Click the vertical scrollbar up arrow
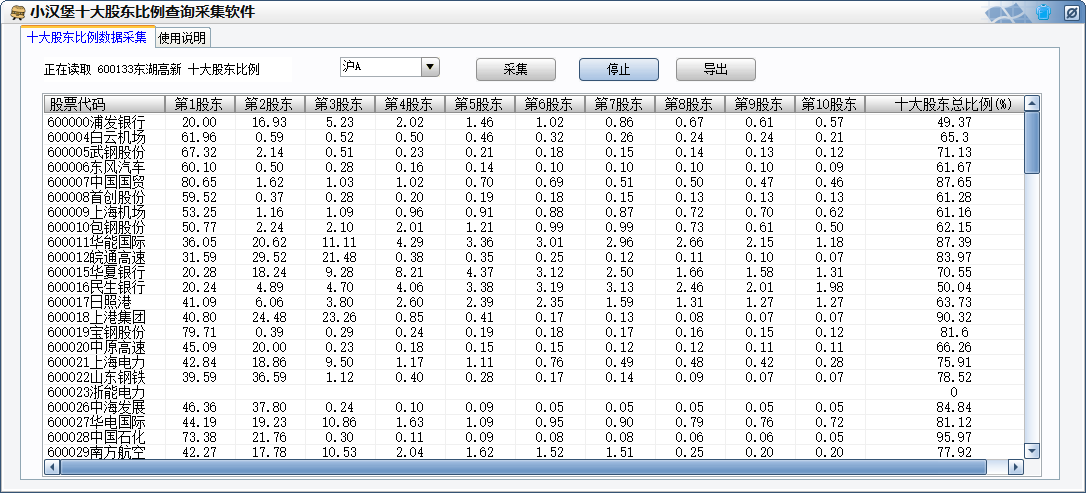This screenshot has height=493, width=1086. (x=1032, y=103)
